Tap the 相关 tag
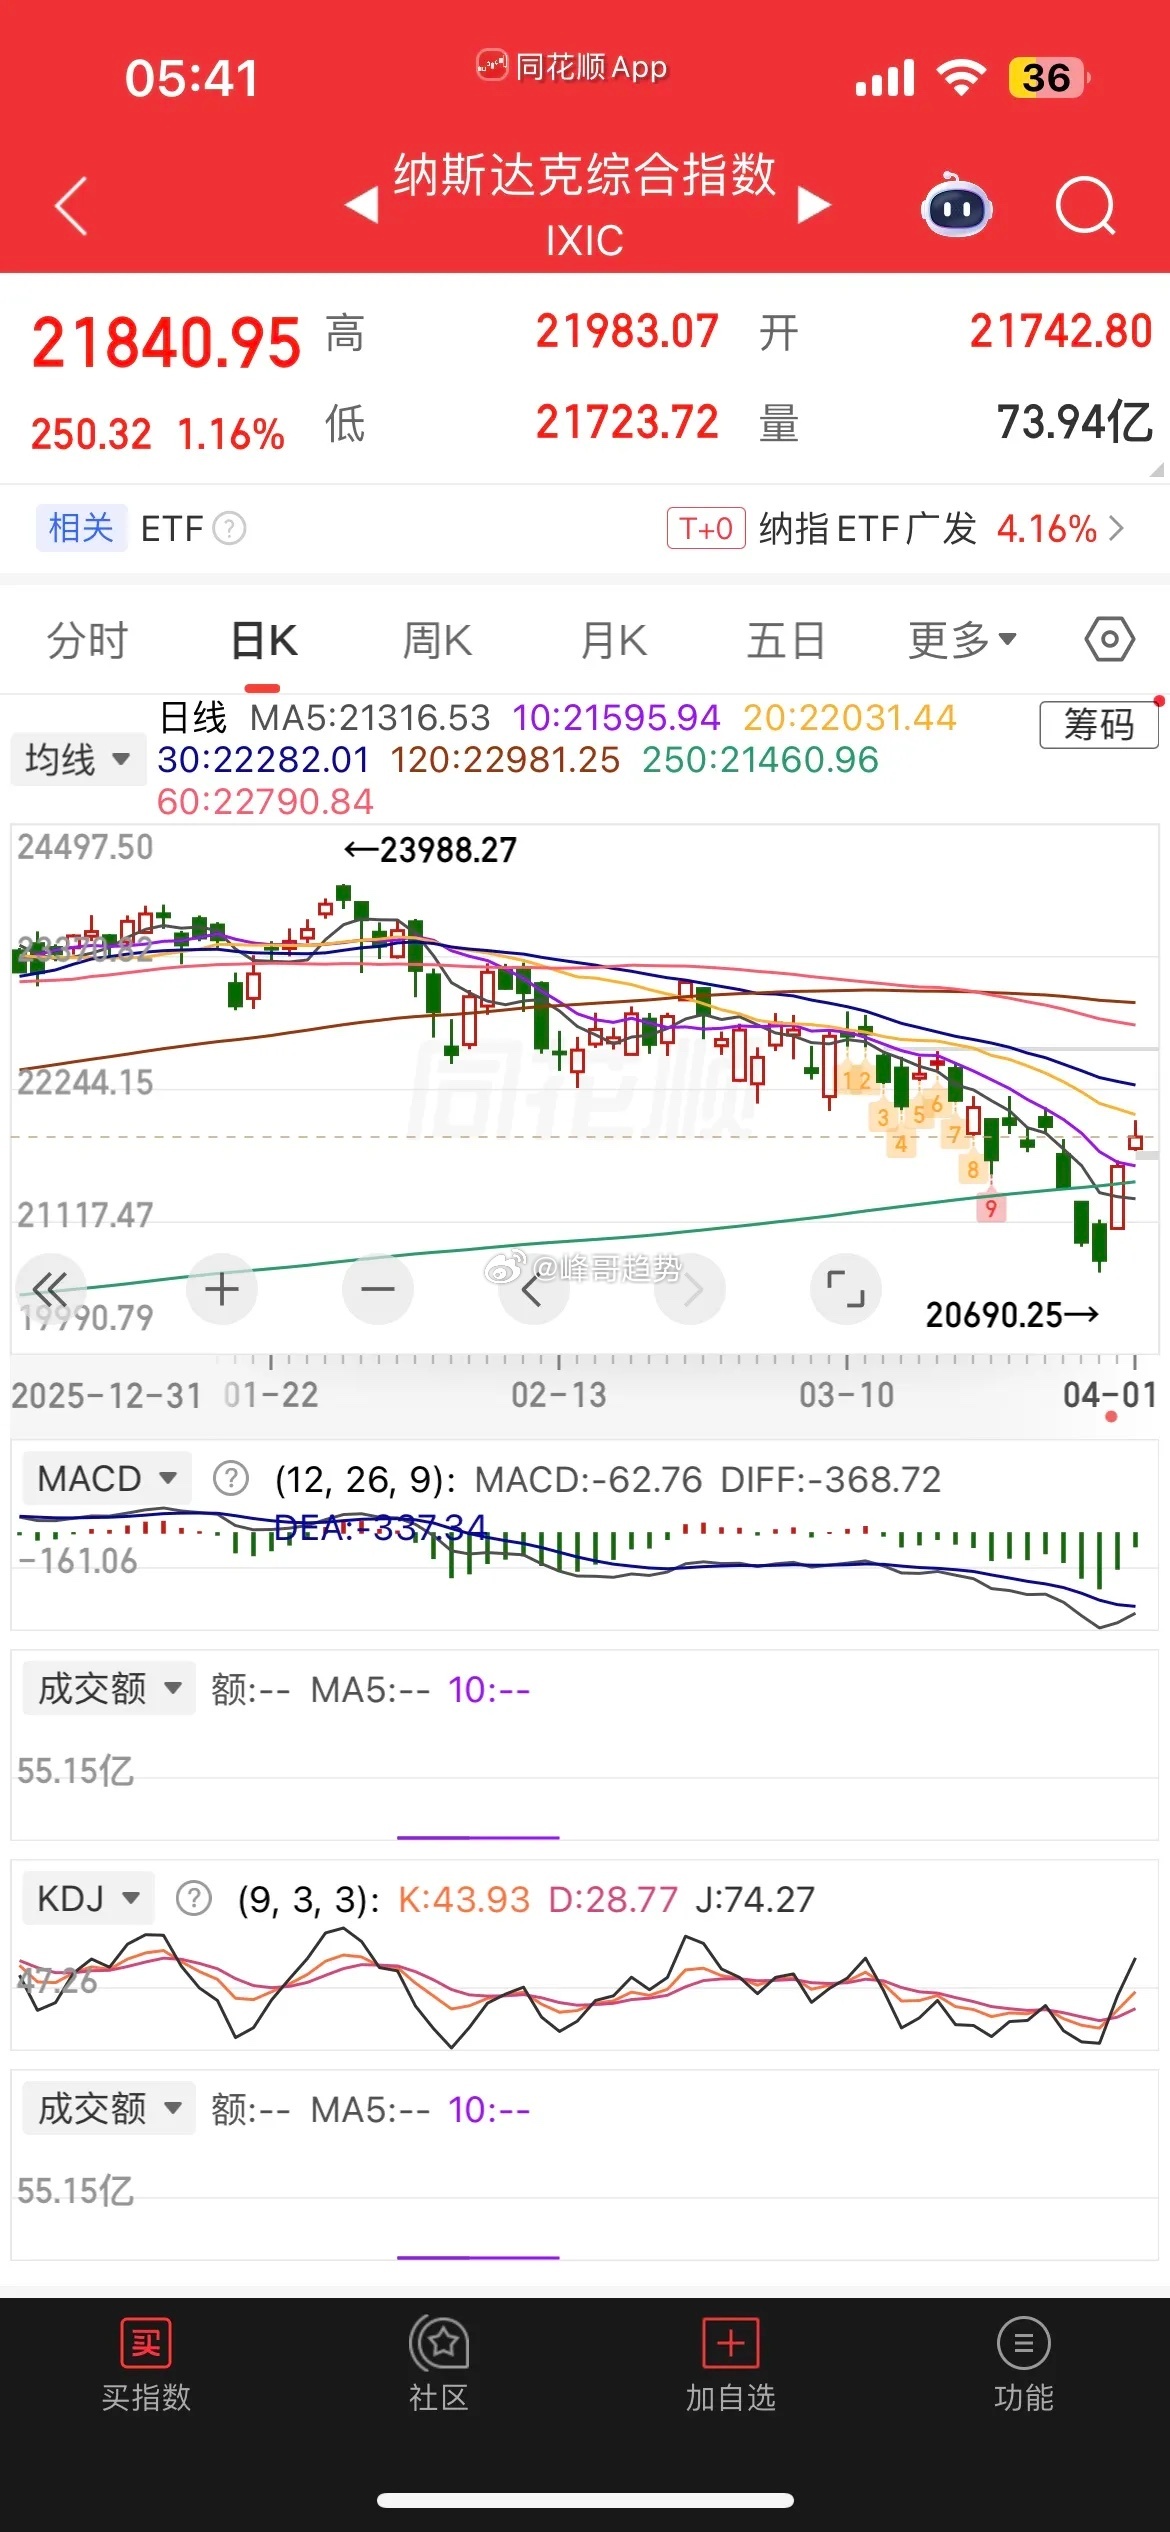The image size is (1170, 2532). point(81,528)
